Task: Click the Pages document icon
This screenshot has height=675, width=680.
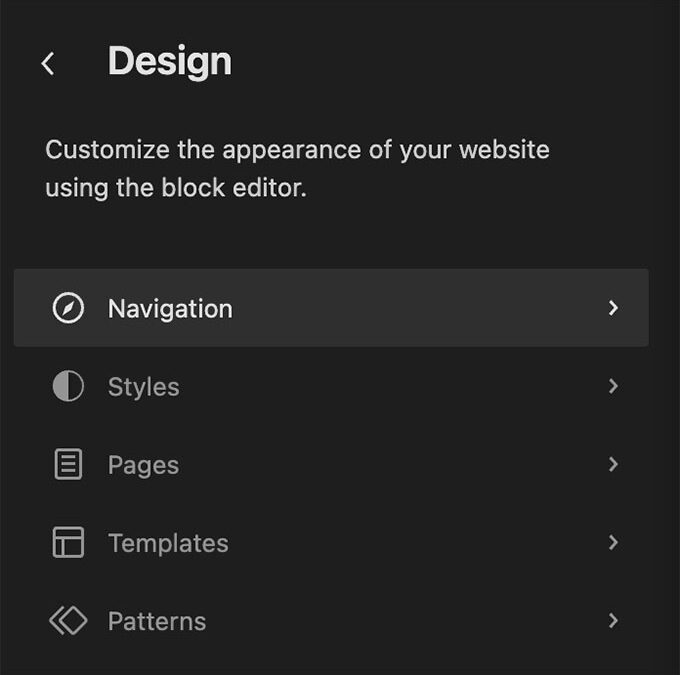Action: [68, 464]
